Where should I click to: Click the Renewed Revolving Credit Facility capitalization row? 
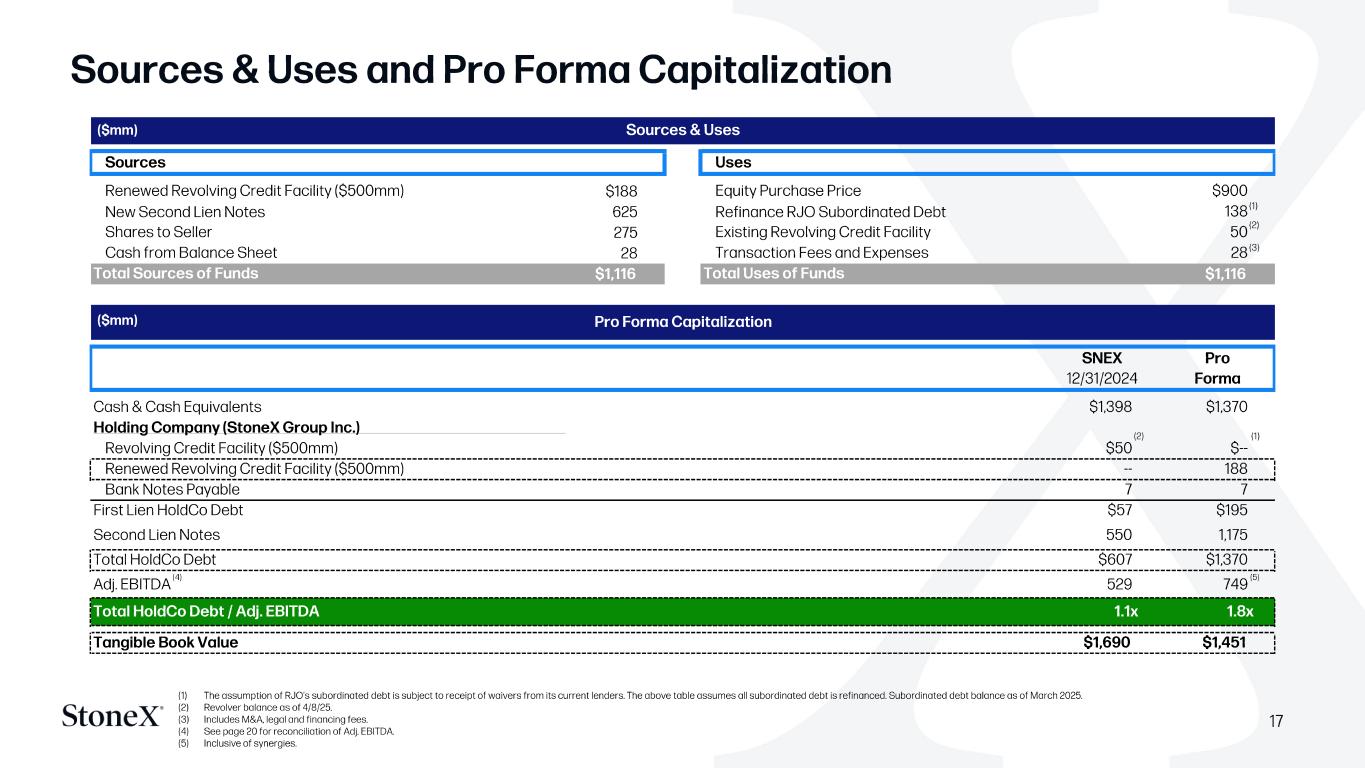pos(682,469)
